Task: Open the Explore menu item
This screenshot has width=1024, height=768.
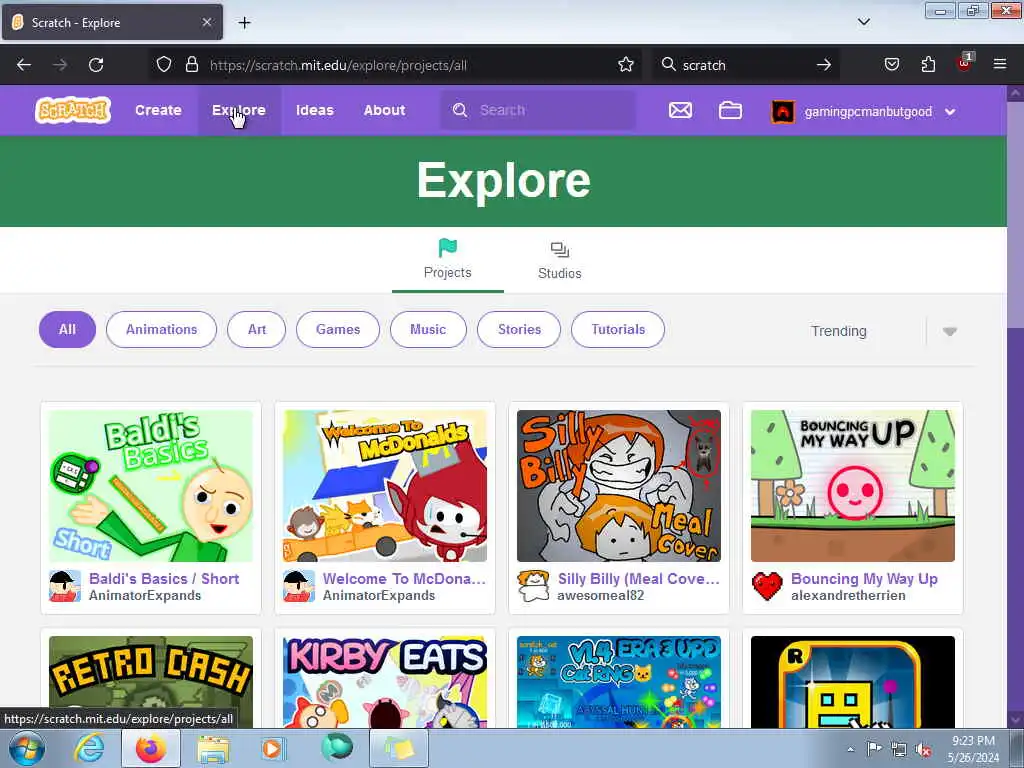Action: point(238,110)
